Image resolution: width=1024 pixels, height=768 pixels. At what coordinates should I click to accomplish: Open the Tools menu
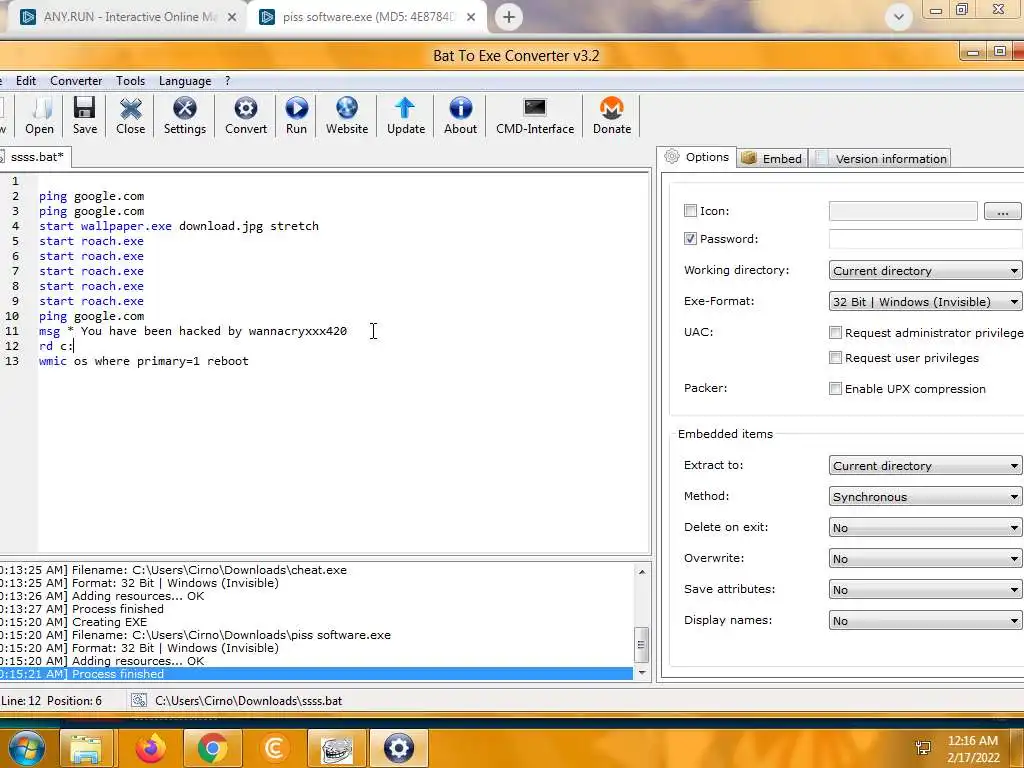[131, 81]
